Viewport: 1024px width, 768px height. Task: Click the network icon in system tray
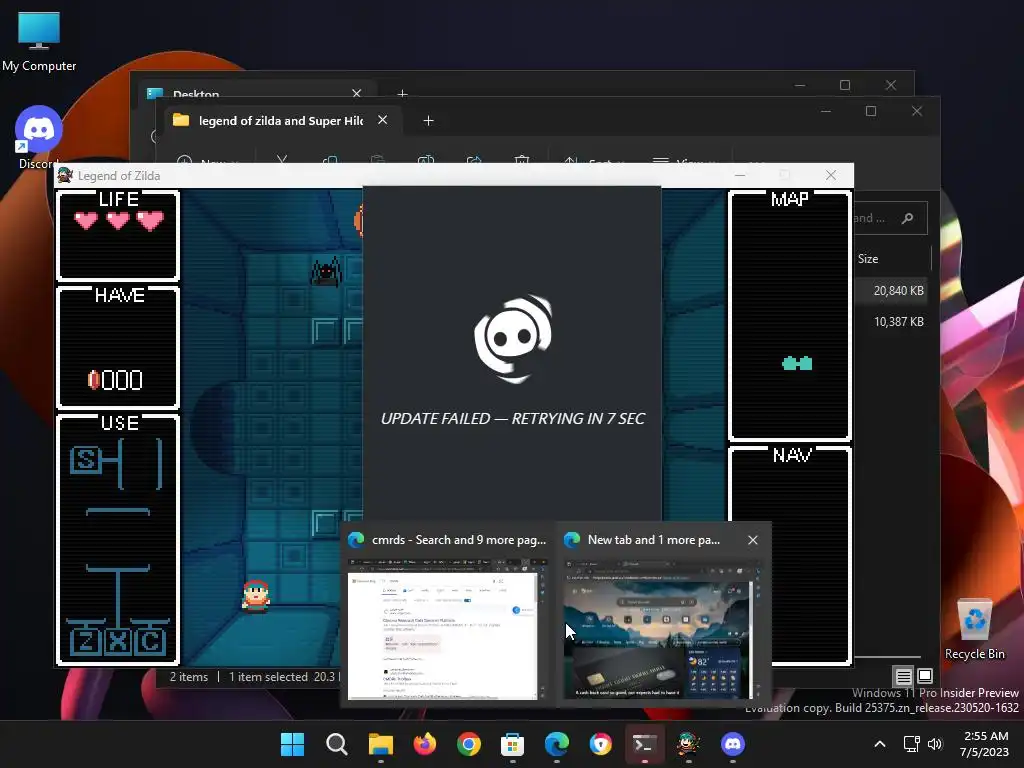(912, 744)
